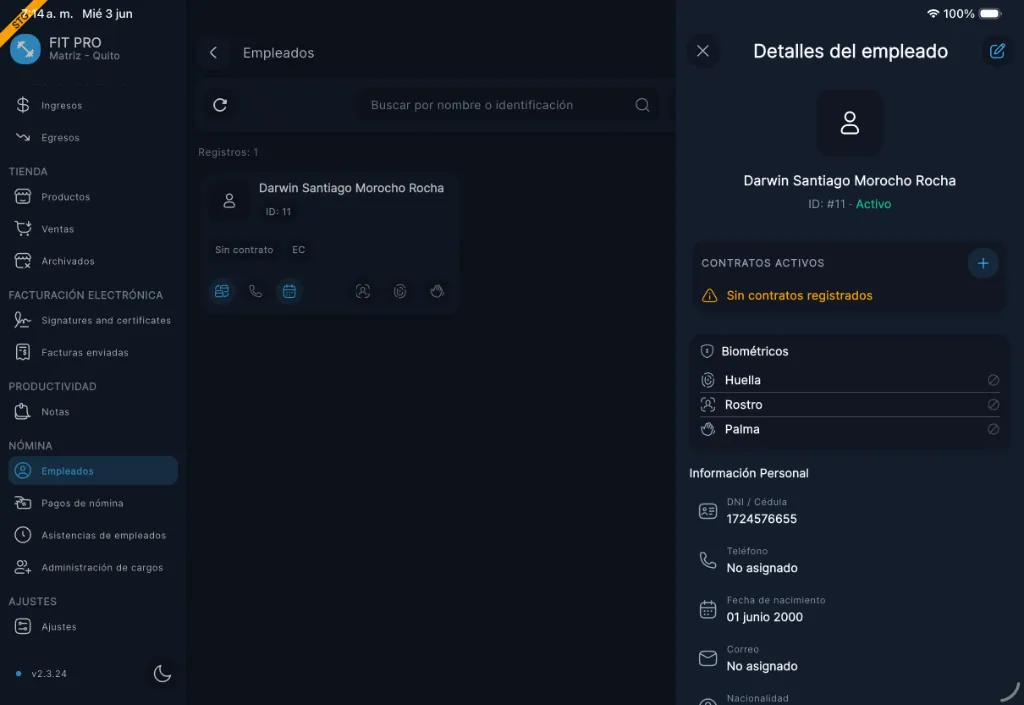The image size is (1024, 705).
Task: Click Sin contratos registrados warning
Action: (x=799, y=295)
